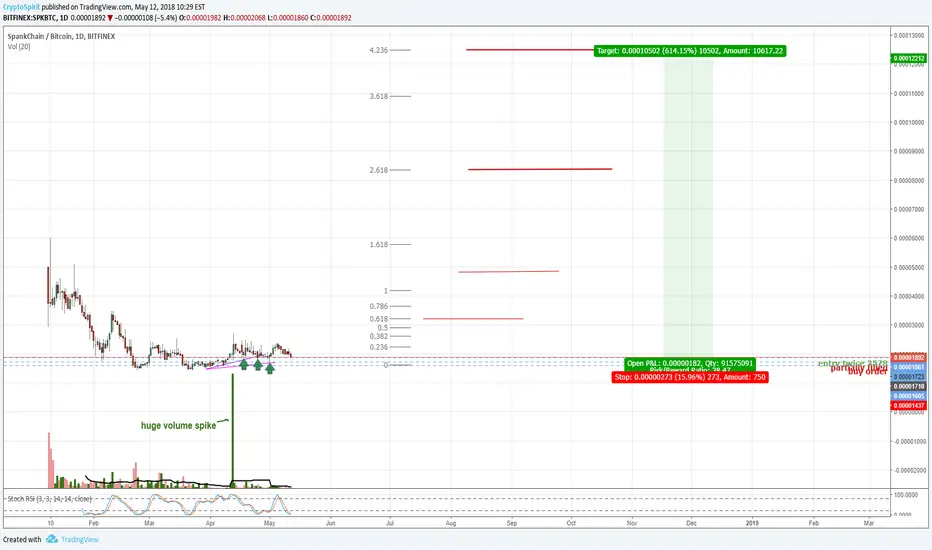Click the 100.0000 Stoch RSI scale value

[906, 495]
